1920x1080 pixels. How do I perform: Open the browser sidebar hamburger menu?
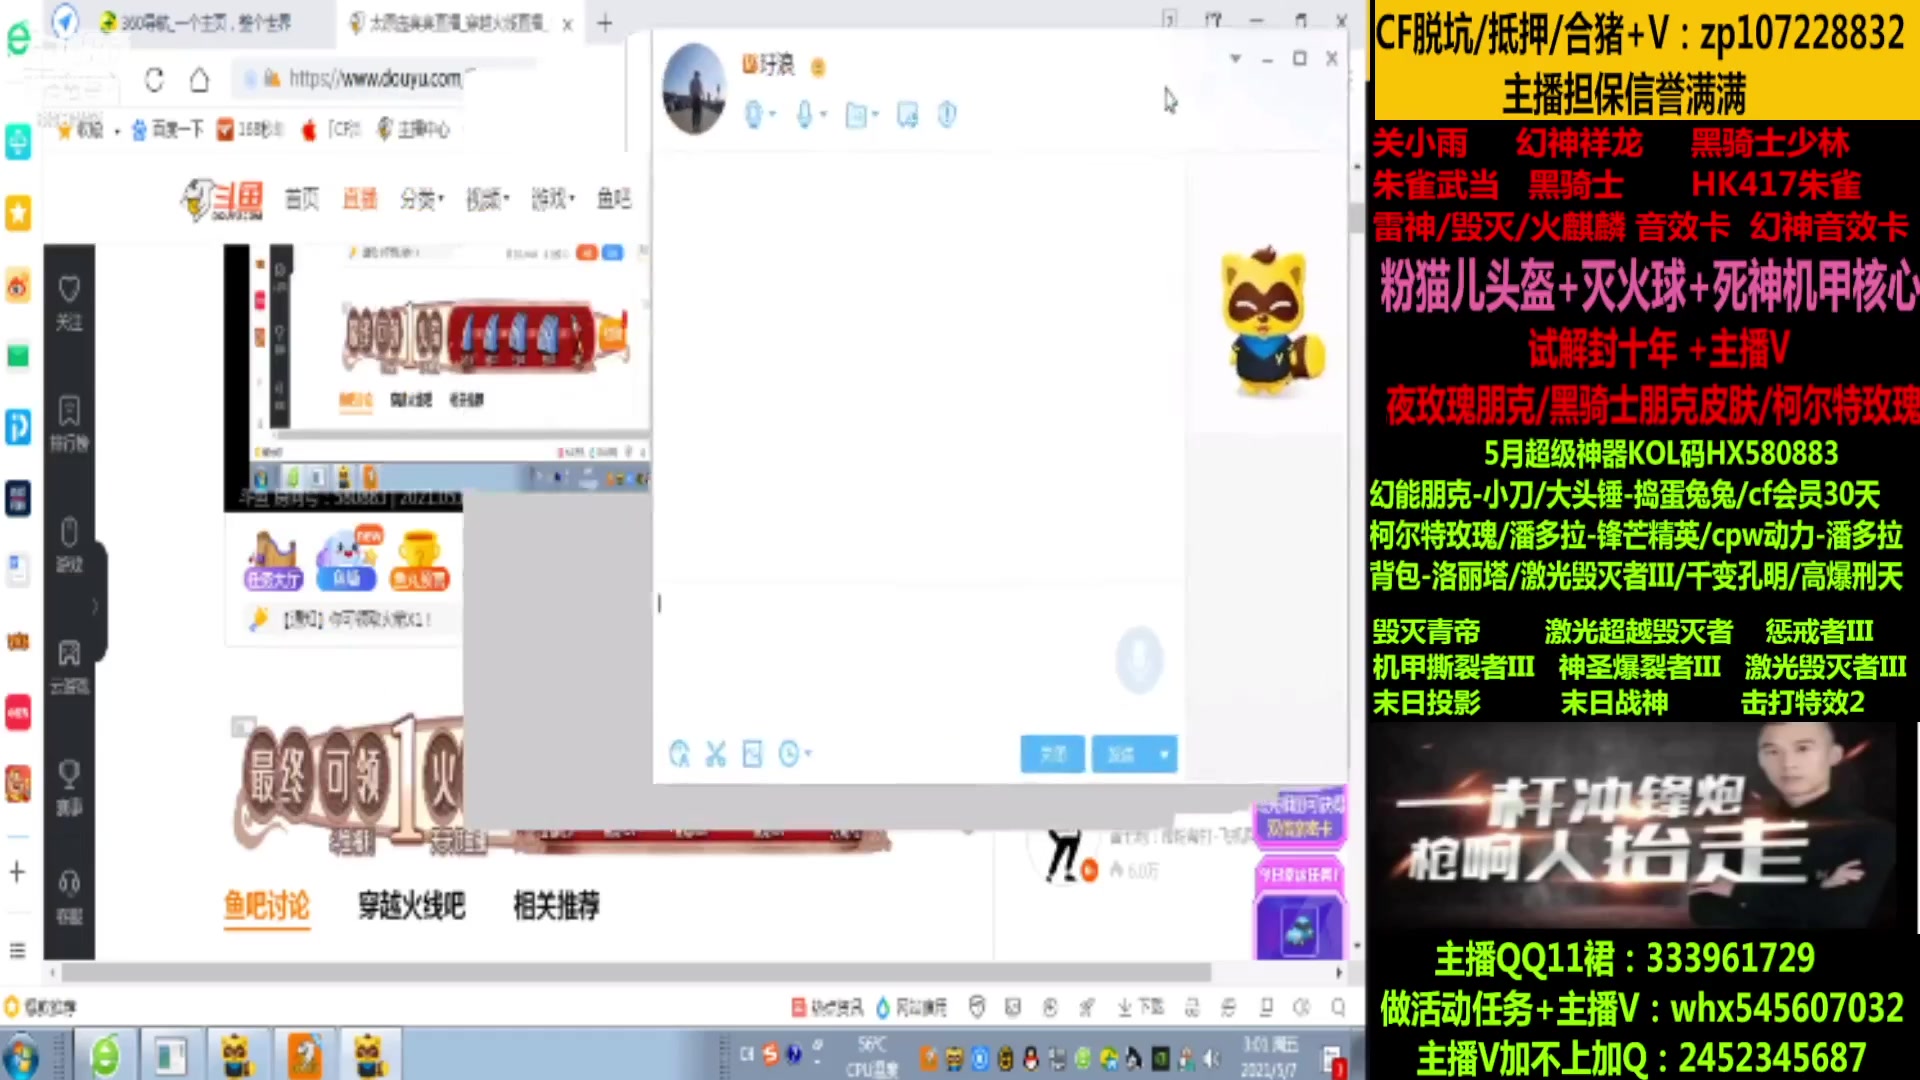pyautogui.click(x=17, y=950)
